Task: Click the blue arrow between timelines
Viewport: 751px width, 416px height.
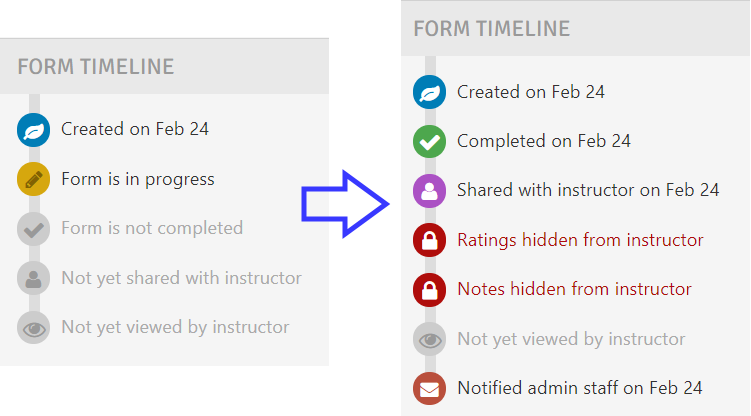Action: (345, 204)
